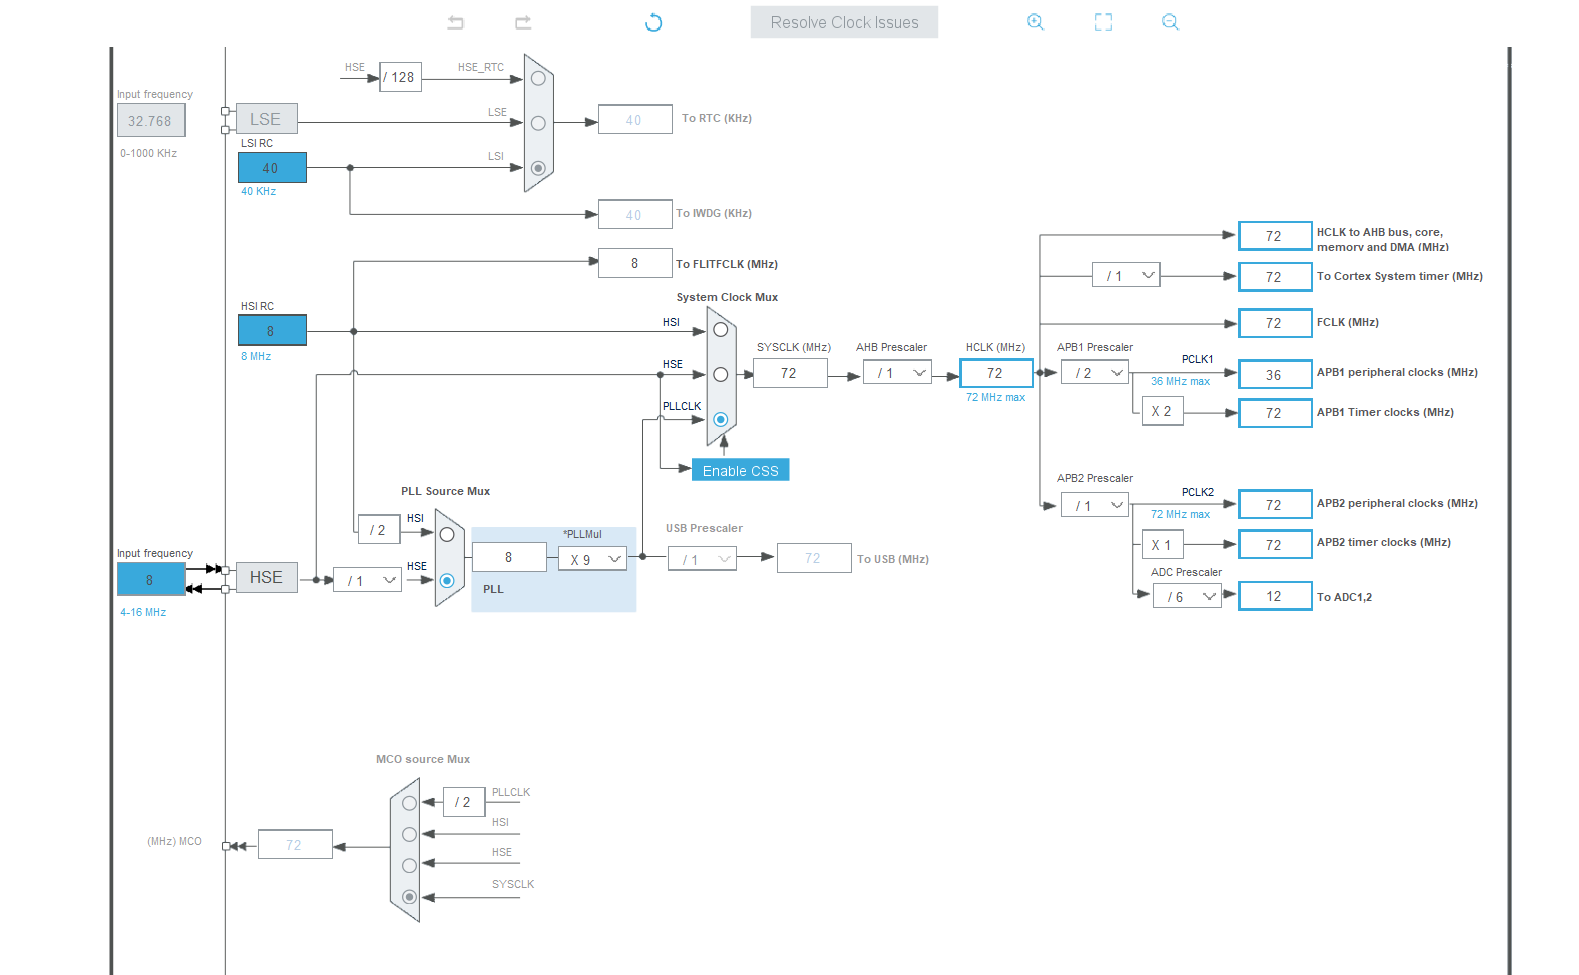Select HSE as system clock source

(x=720, y=375)
